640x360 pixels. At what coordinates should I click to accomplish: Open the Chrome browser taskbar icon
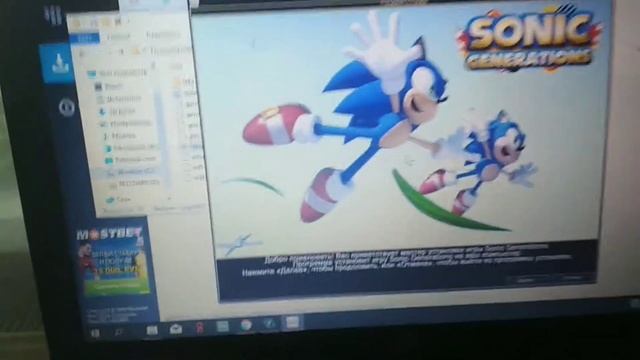click(x=246, y=325)
